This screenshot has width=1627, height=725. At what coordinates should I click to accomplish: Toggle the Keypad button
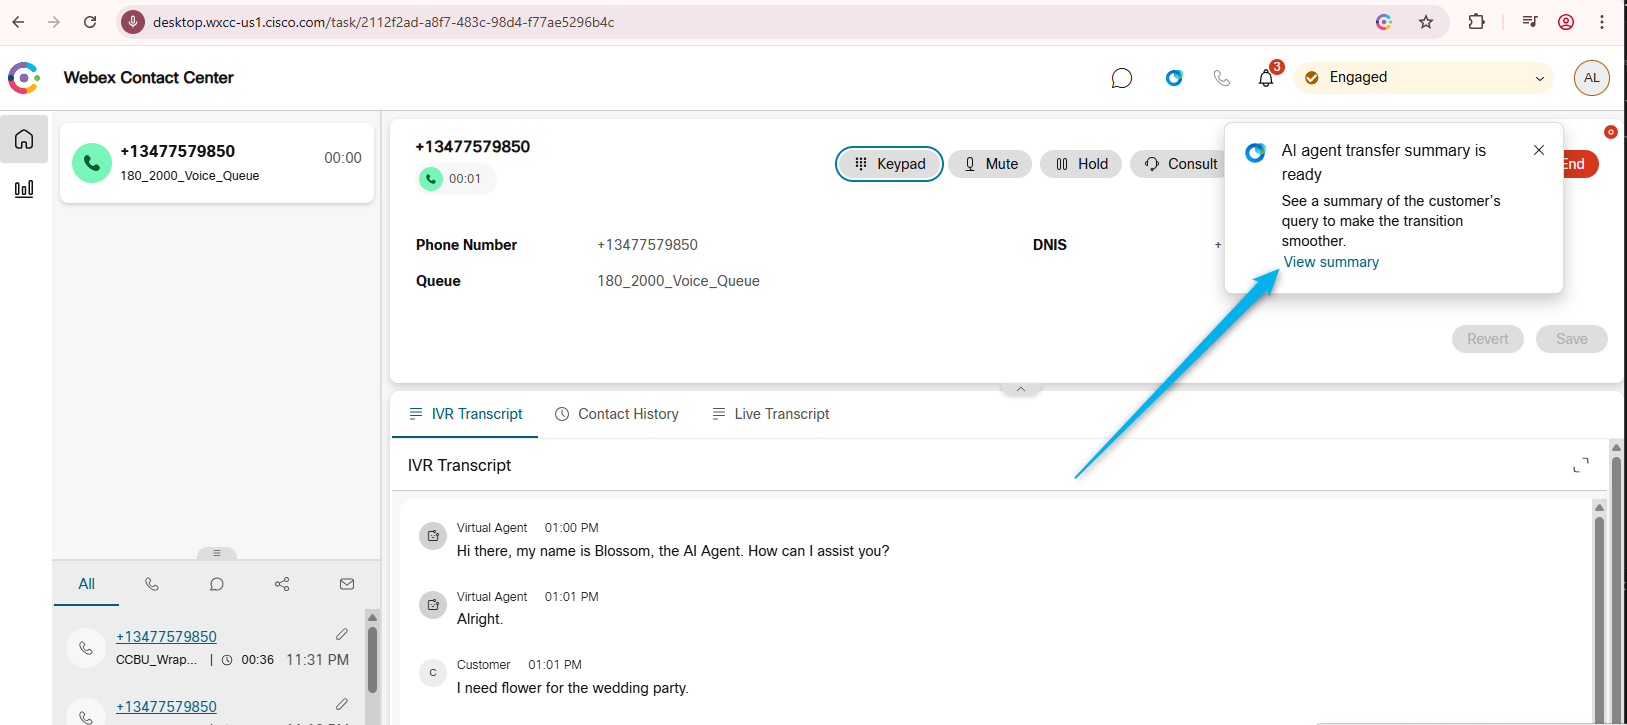(x=889, y=164)
